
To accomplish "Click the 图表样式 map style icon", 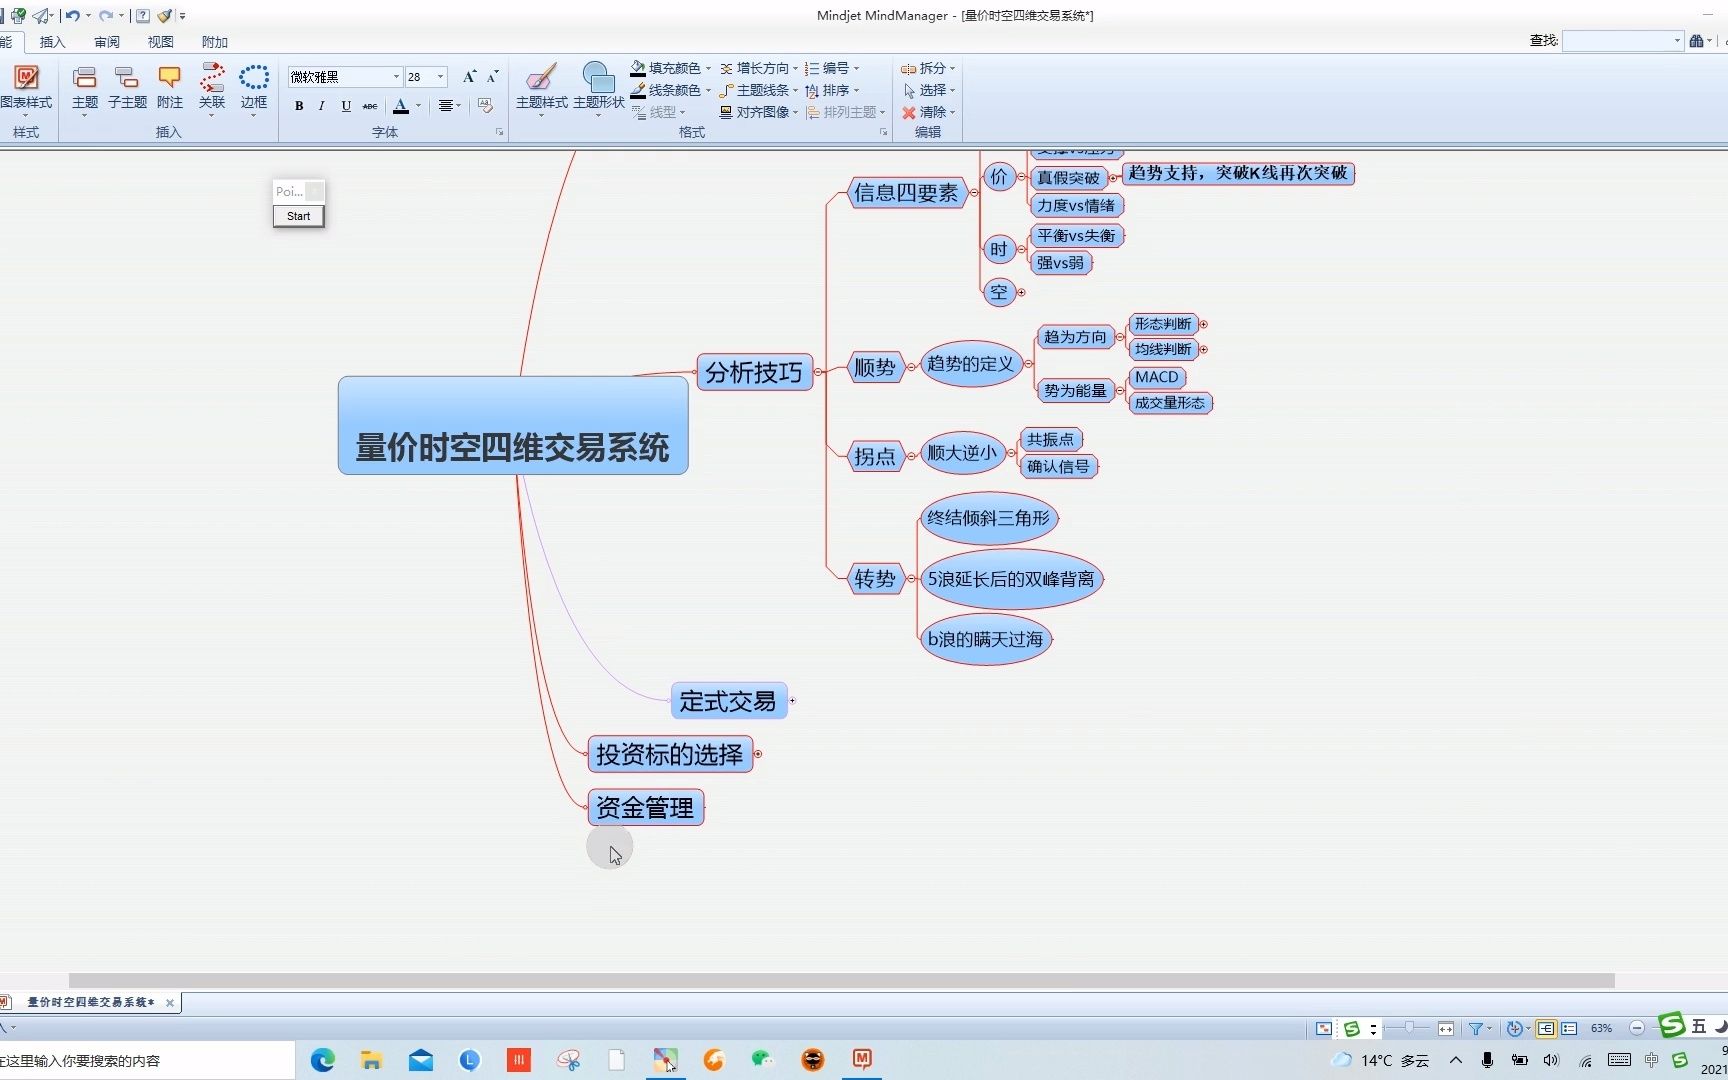I will click(25, 78).
